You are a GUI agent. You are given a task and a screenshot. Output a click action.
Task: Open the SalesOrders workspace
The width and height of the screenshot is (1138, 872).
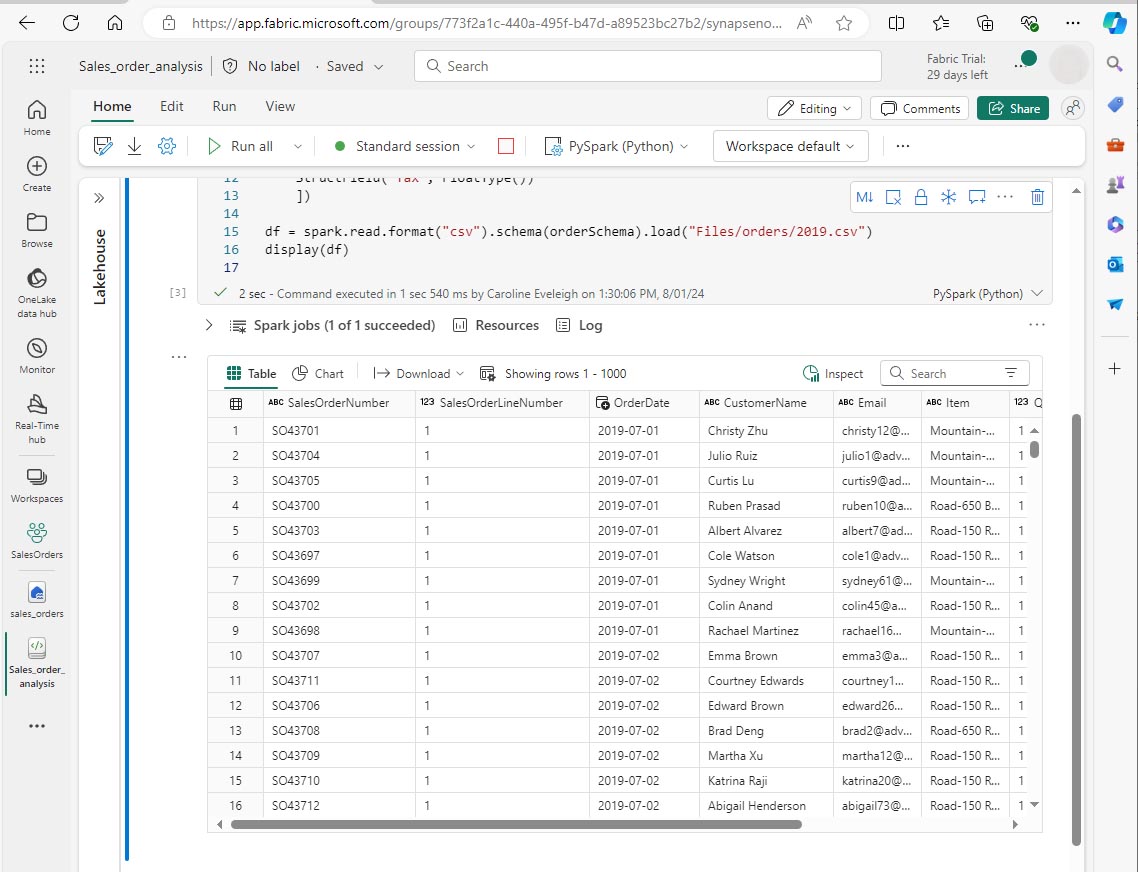click(x=37, y=541)
